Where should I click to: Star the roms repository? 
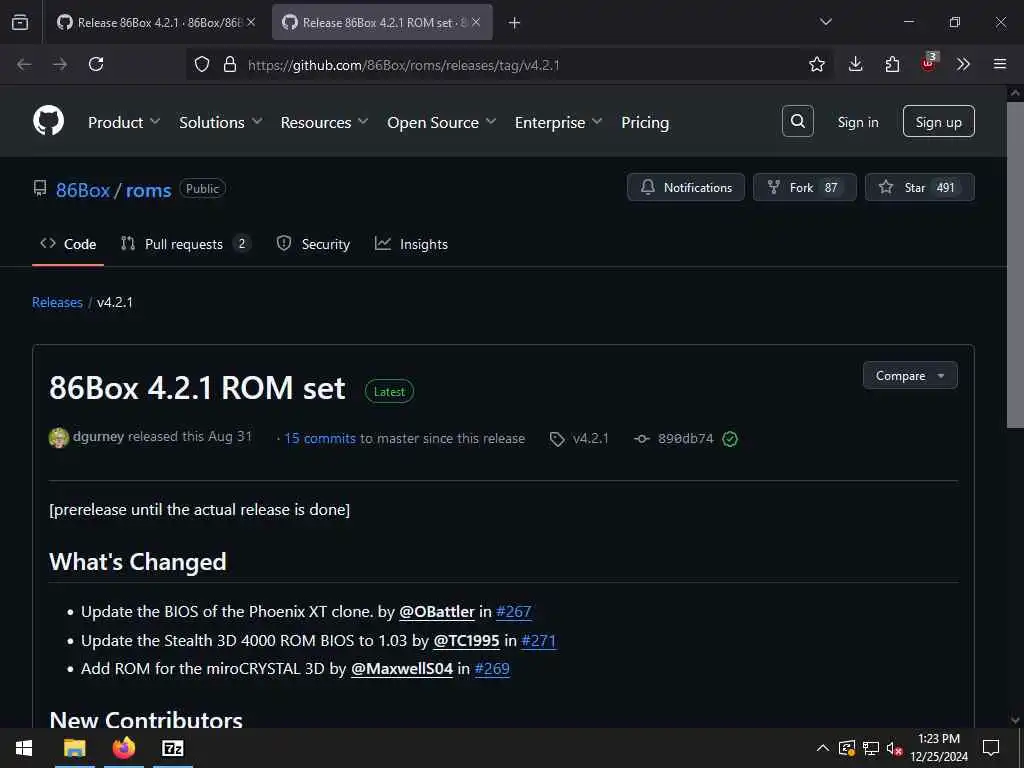[920, 187]
